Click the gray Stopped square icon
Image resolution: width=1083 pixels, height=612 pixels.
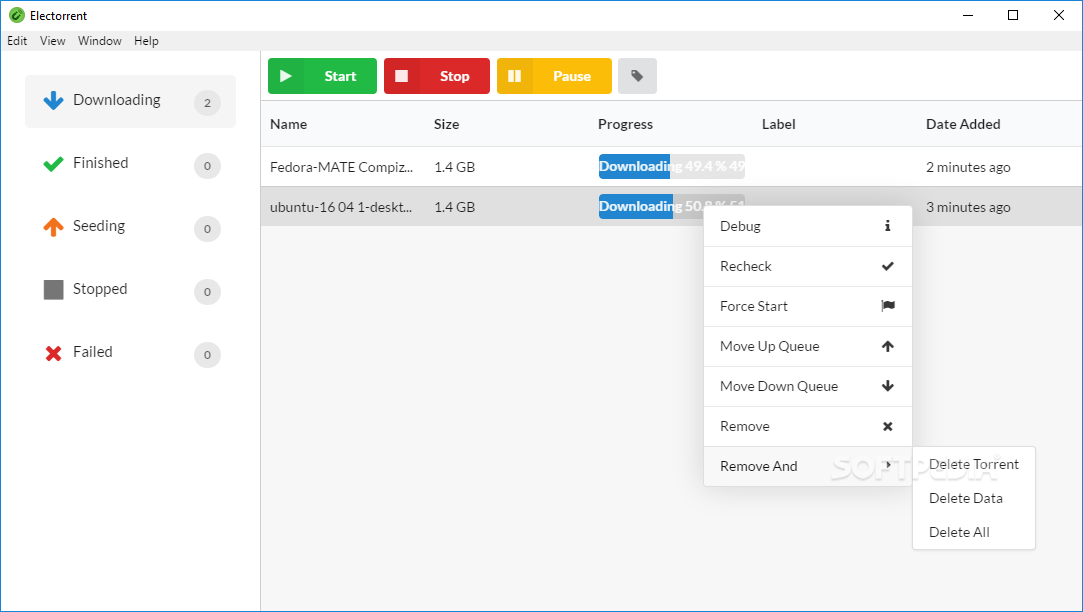(x=53, y=290)
